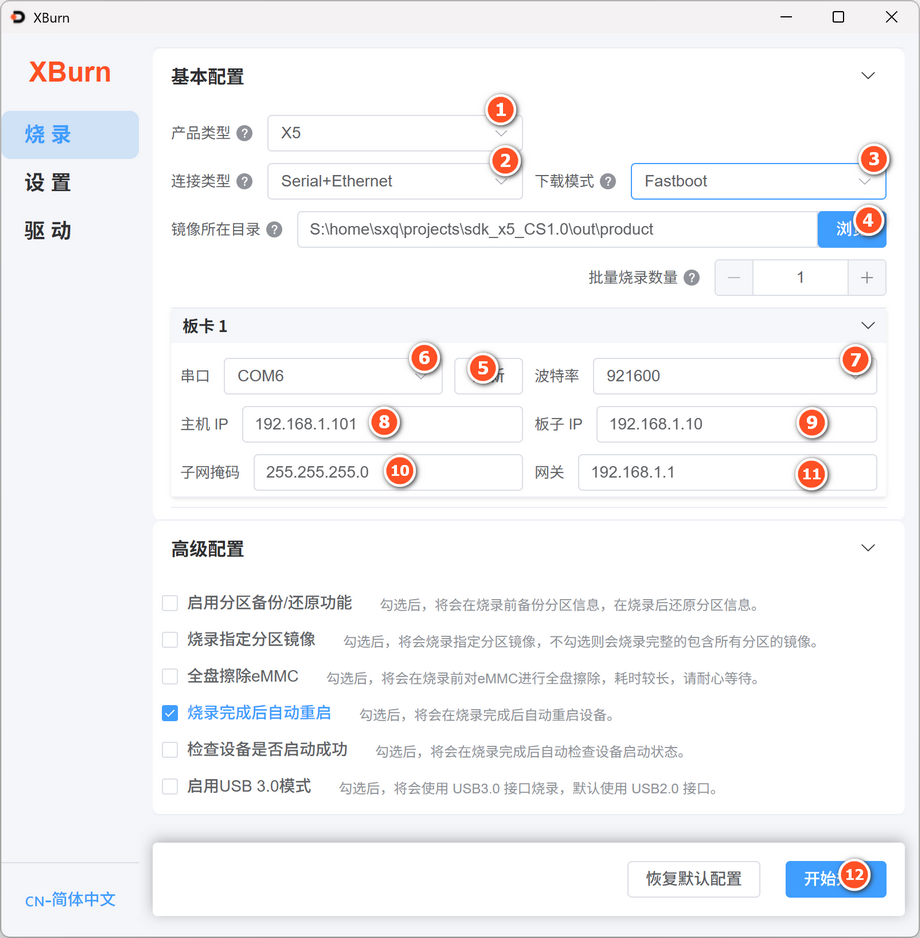Click the XBurn logo in sidebar
Image resolution: width=920 pixels, height=938 pixels.
tap(69, 72)
